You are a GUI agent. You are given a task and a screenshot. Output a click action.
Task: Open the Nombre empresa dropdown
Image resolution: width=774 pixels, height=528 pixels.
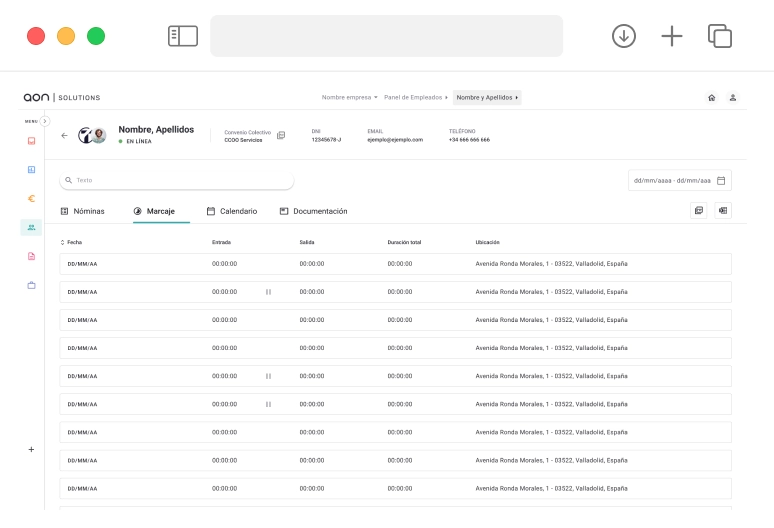pos(349,98)
